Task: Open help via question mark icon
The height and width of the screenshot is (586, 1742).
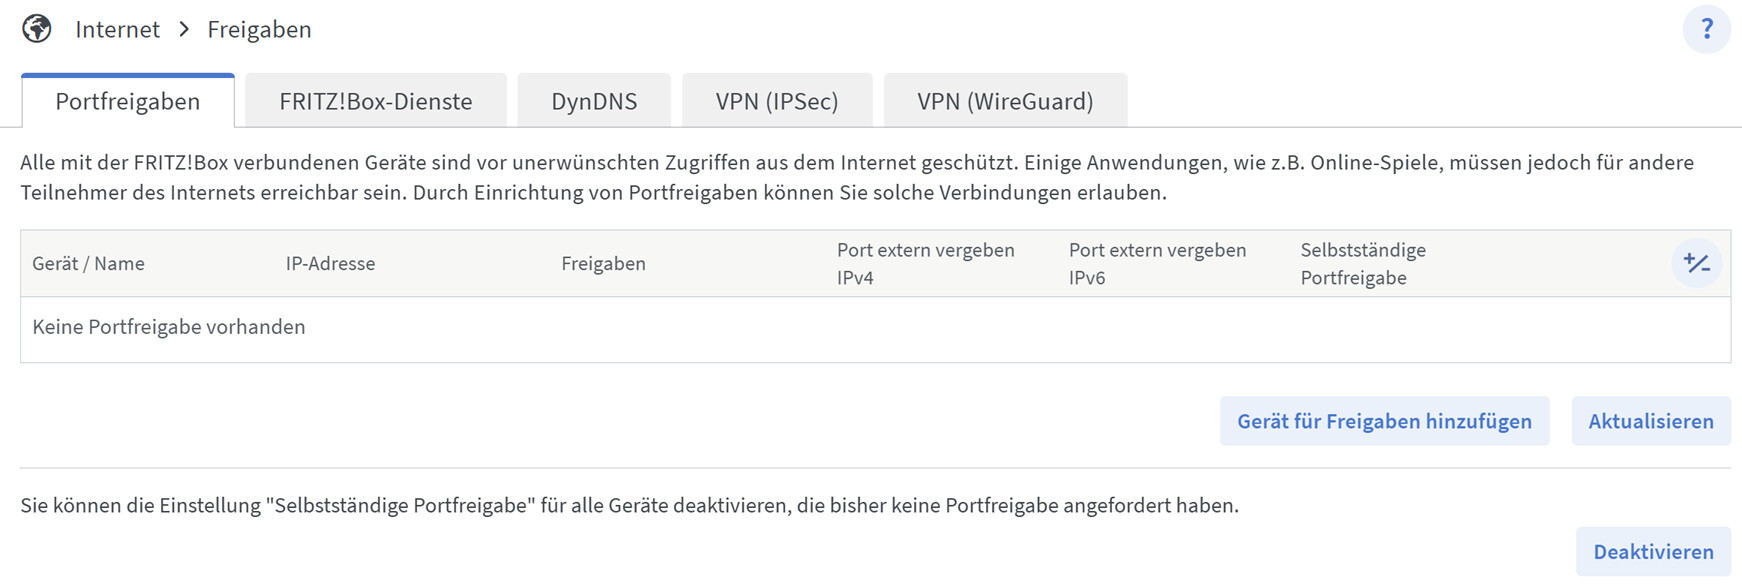Action: [x=1706, y=30]
